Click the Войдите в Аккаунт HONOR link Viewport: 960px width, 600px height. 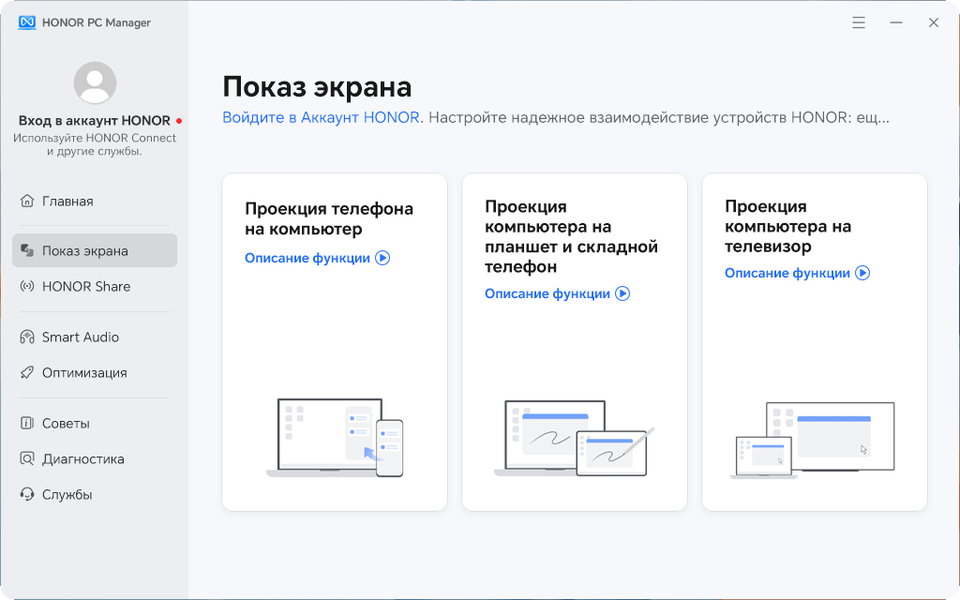(321, 117)
